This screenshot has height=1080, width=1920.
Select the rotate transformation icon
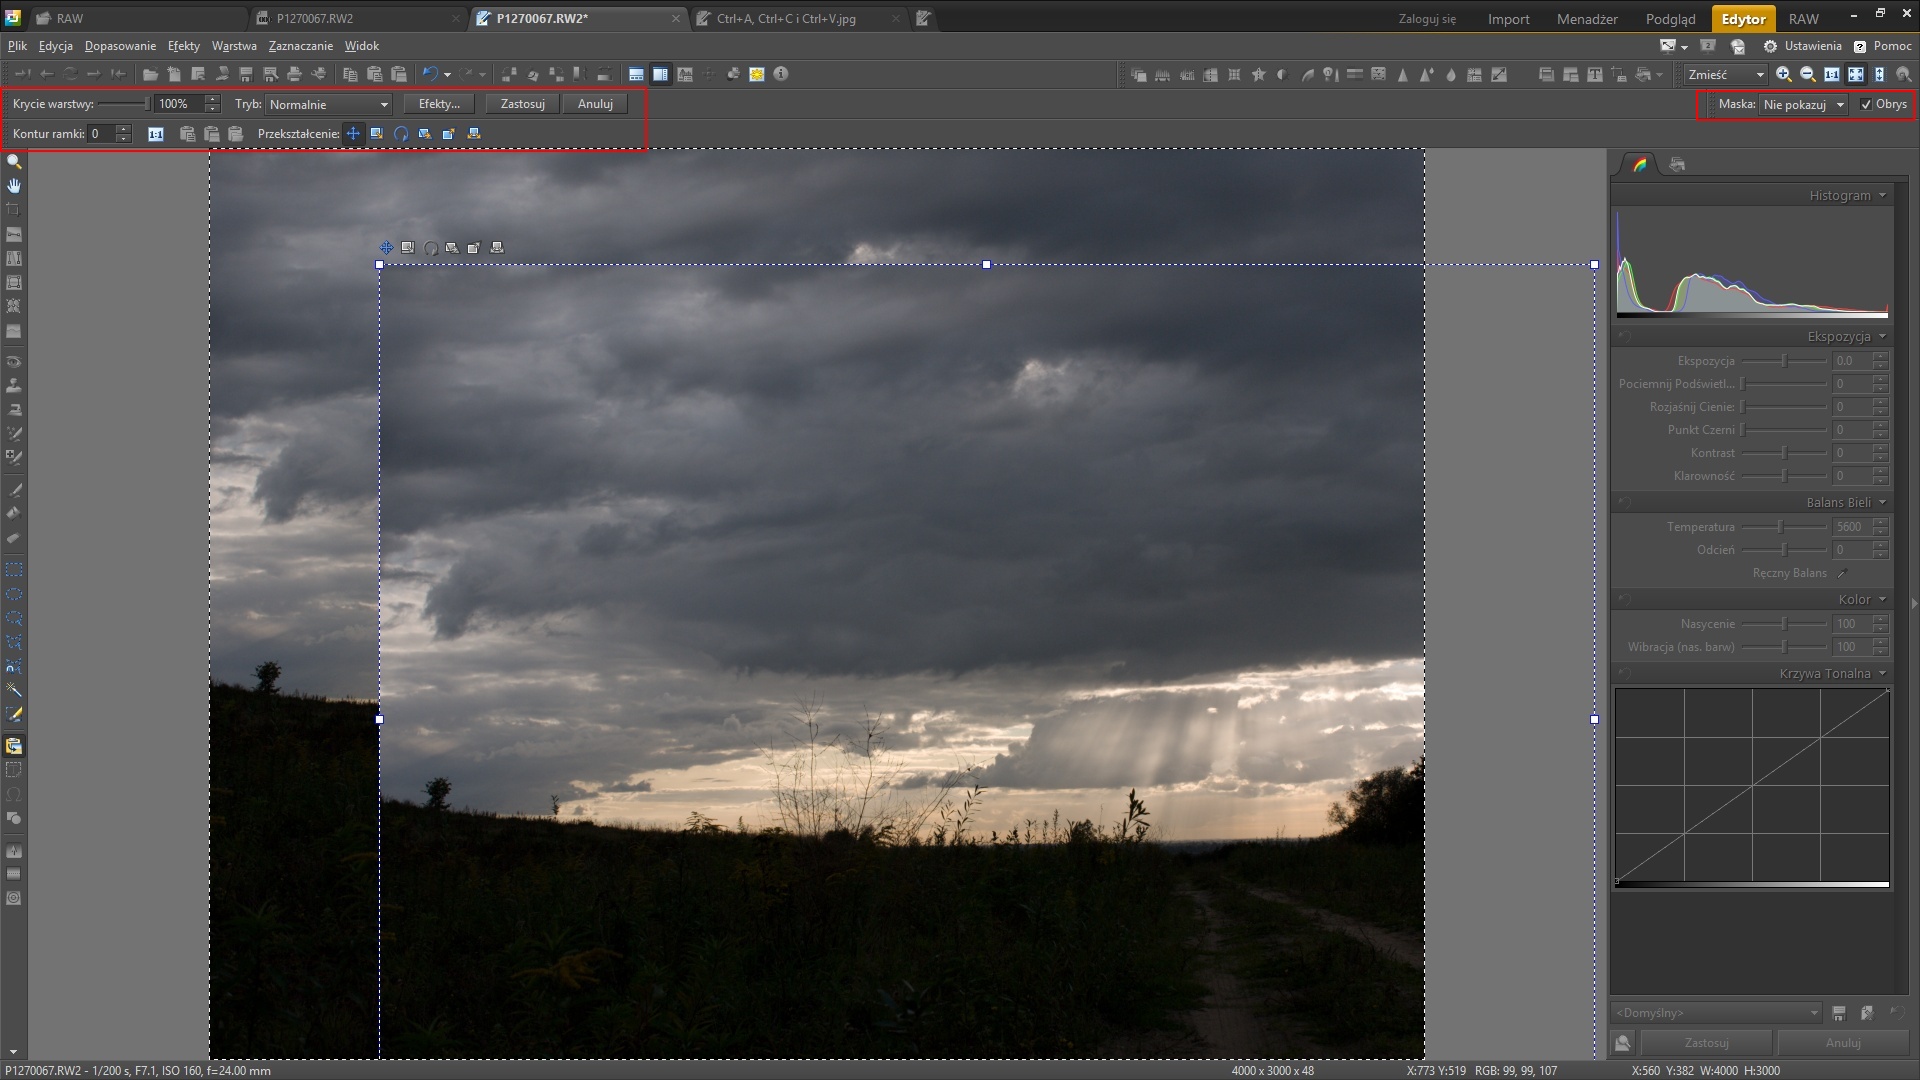click(x=401, y=134)
